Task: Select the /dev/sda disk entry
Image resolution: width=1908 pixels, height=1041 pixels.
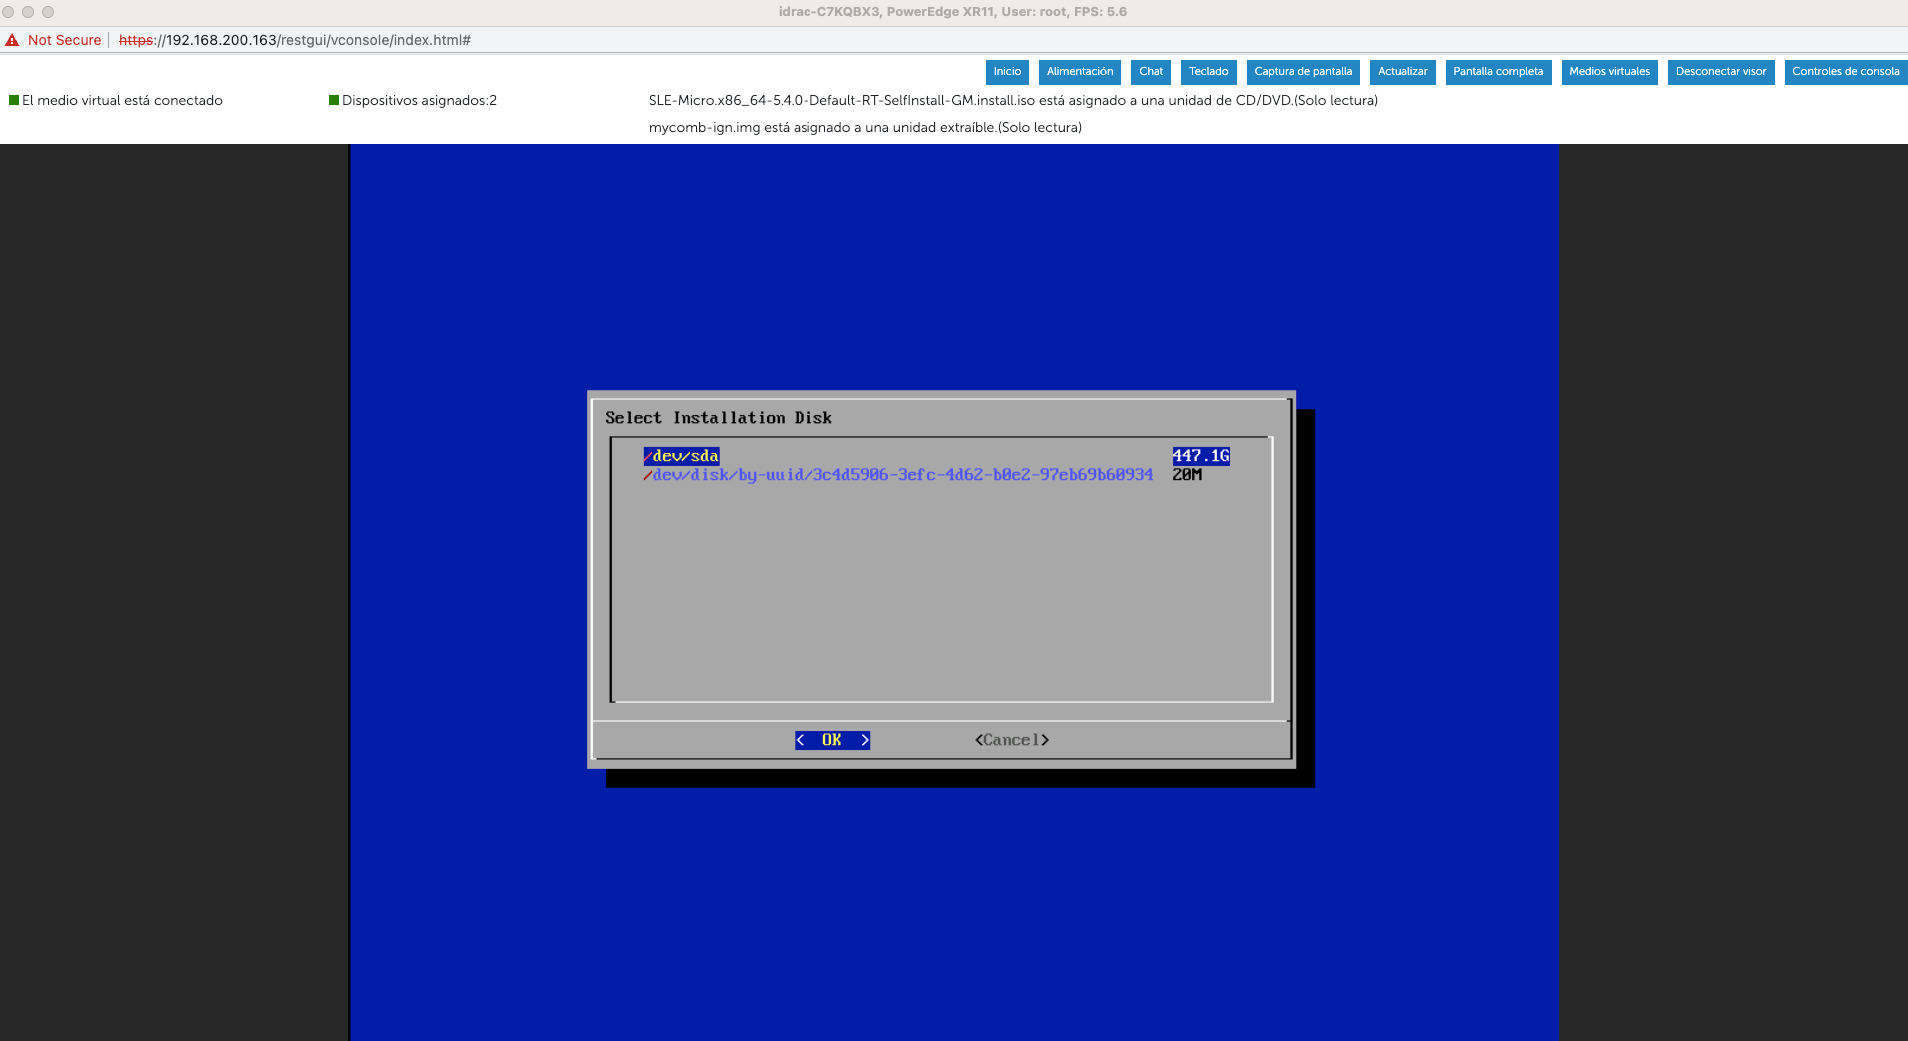Action: [681, 456]
